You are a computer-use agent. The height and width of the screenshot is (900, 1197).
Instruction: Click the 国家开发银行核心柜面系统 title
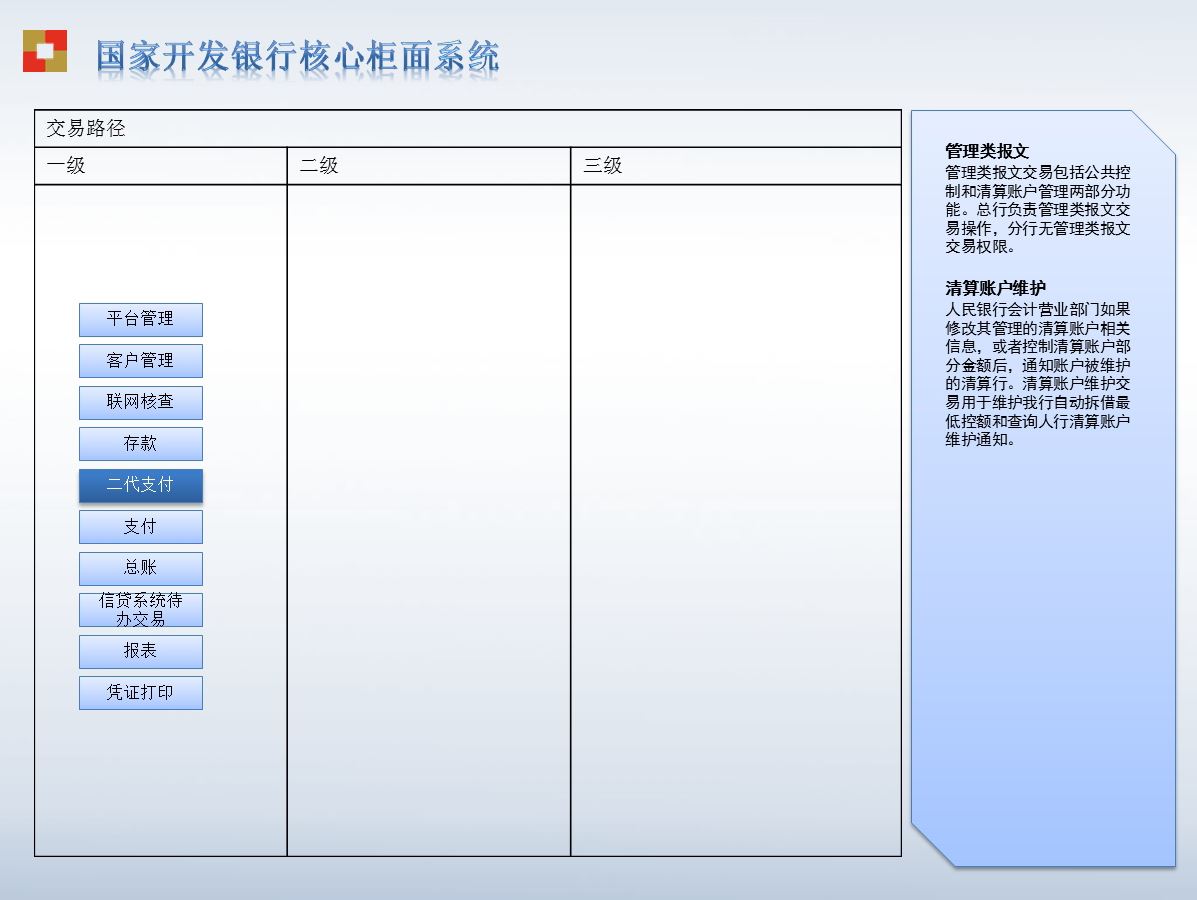[298, 57]
